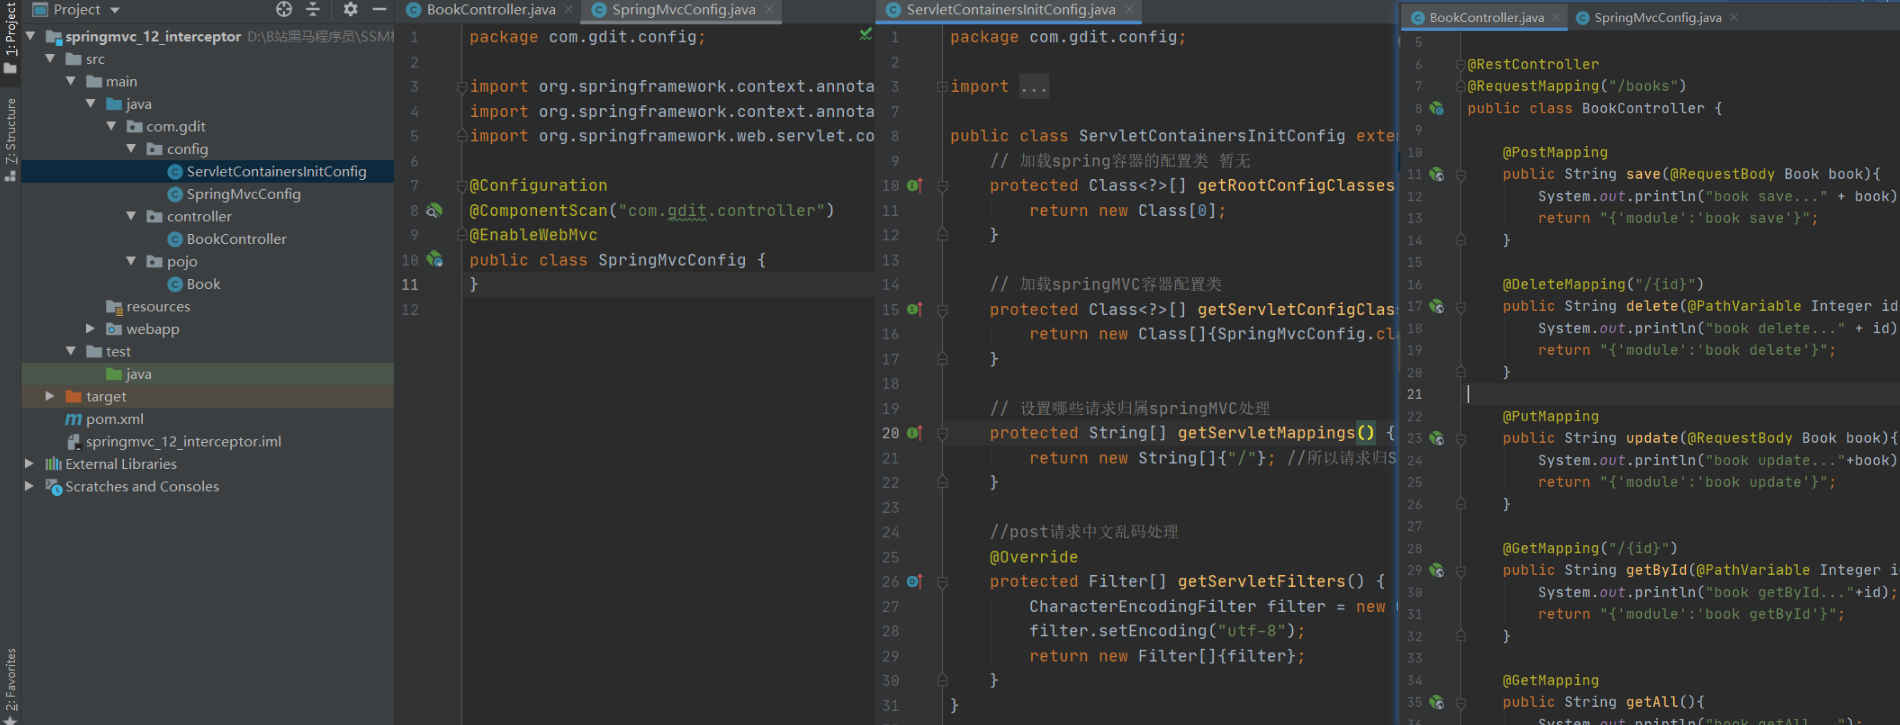Click the locate/scroll-from-source target icon

coord(284,9)
